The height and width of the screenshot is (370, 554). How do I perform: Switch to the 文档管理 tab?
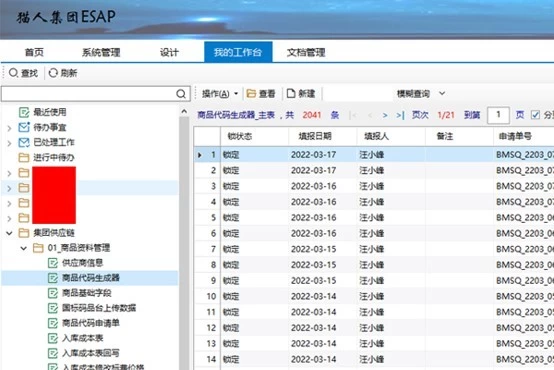point(306,52)
